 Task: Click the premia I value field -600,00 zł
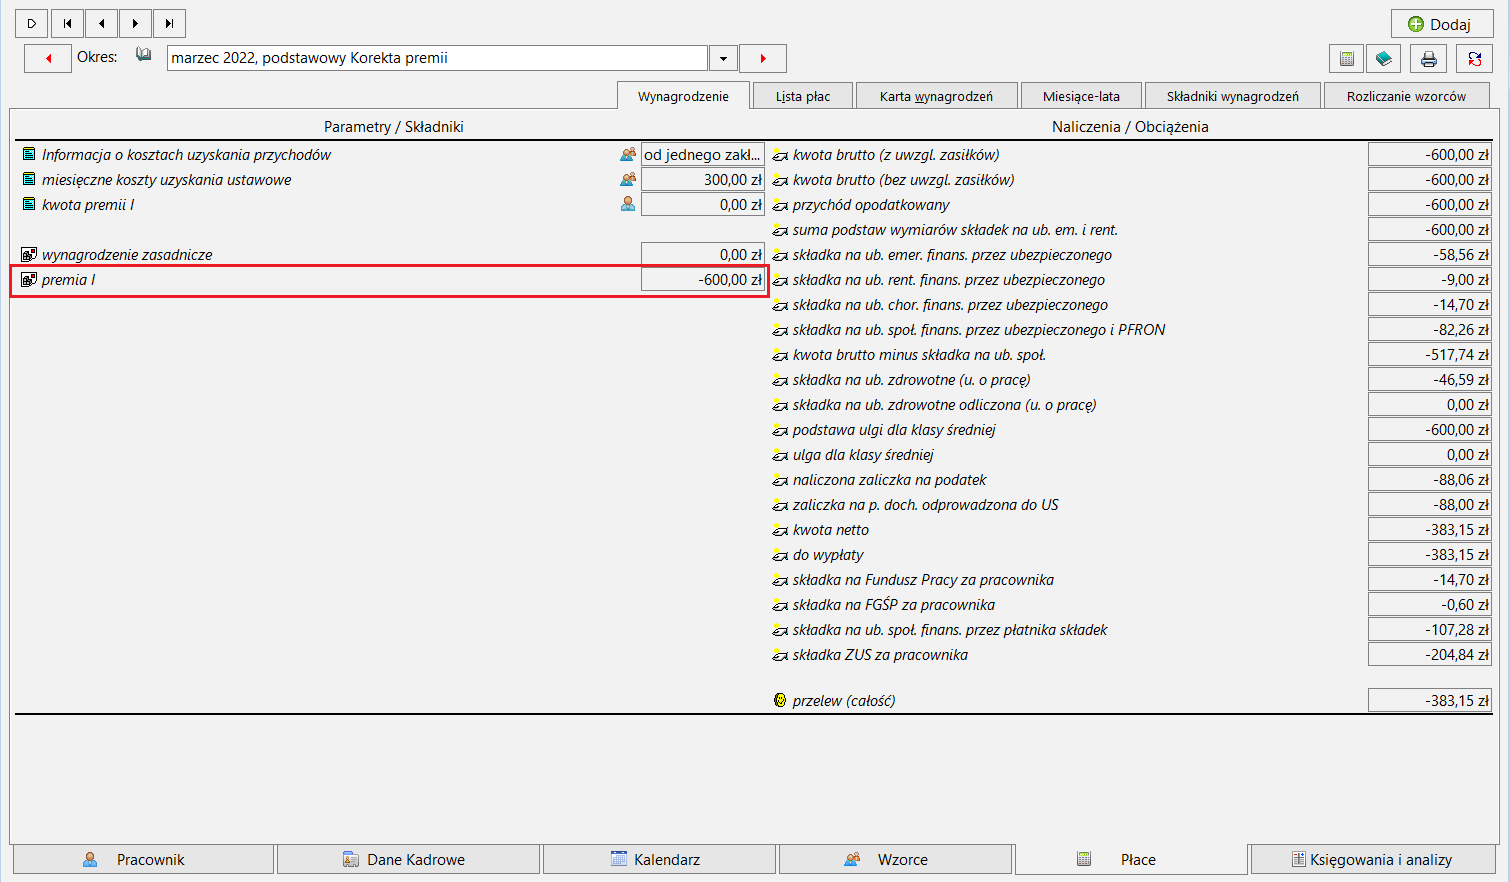tap(702, 279)
